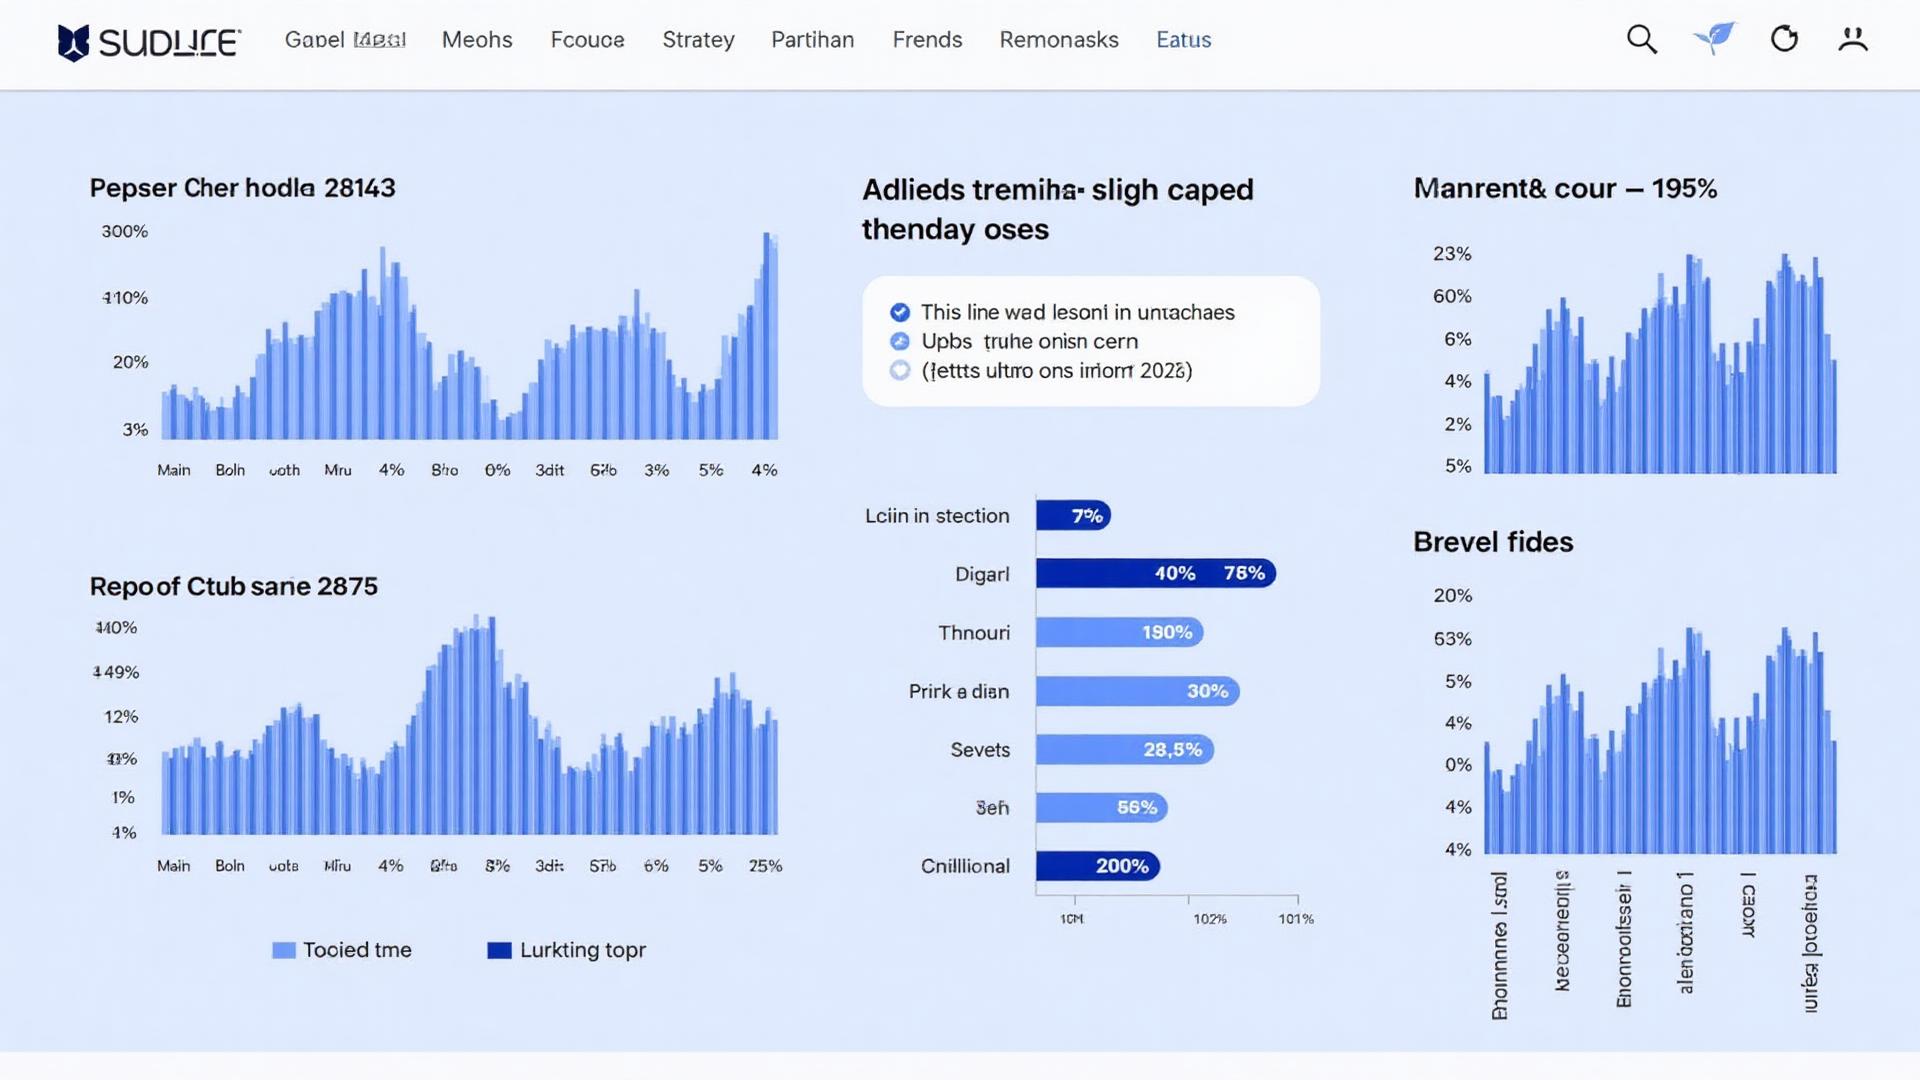This screenshot has width=1920, height=1080.
Task: Expand the 'Cnillional' 200% bar
Action: point(1098,866)
